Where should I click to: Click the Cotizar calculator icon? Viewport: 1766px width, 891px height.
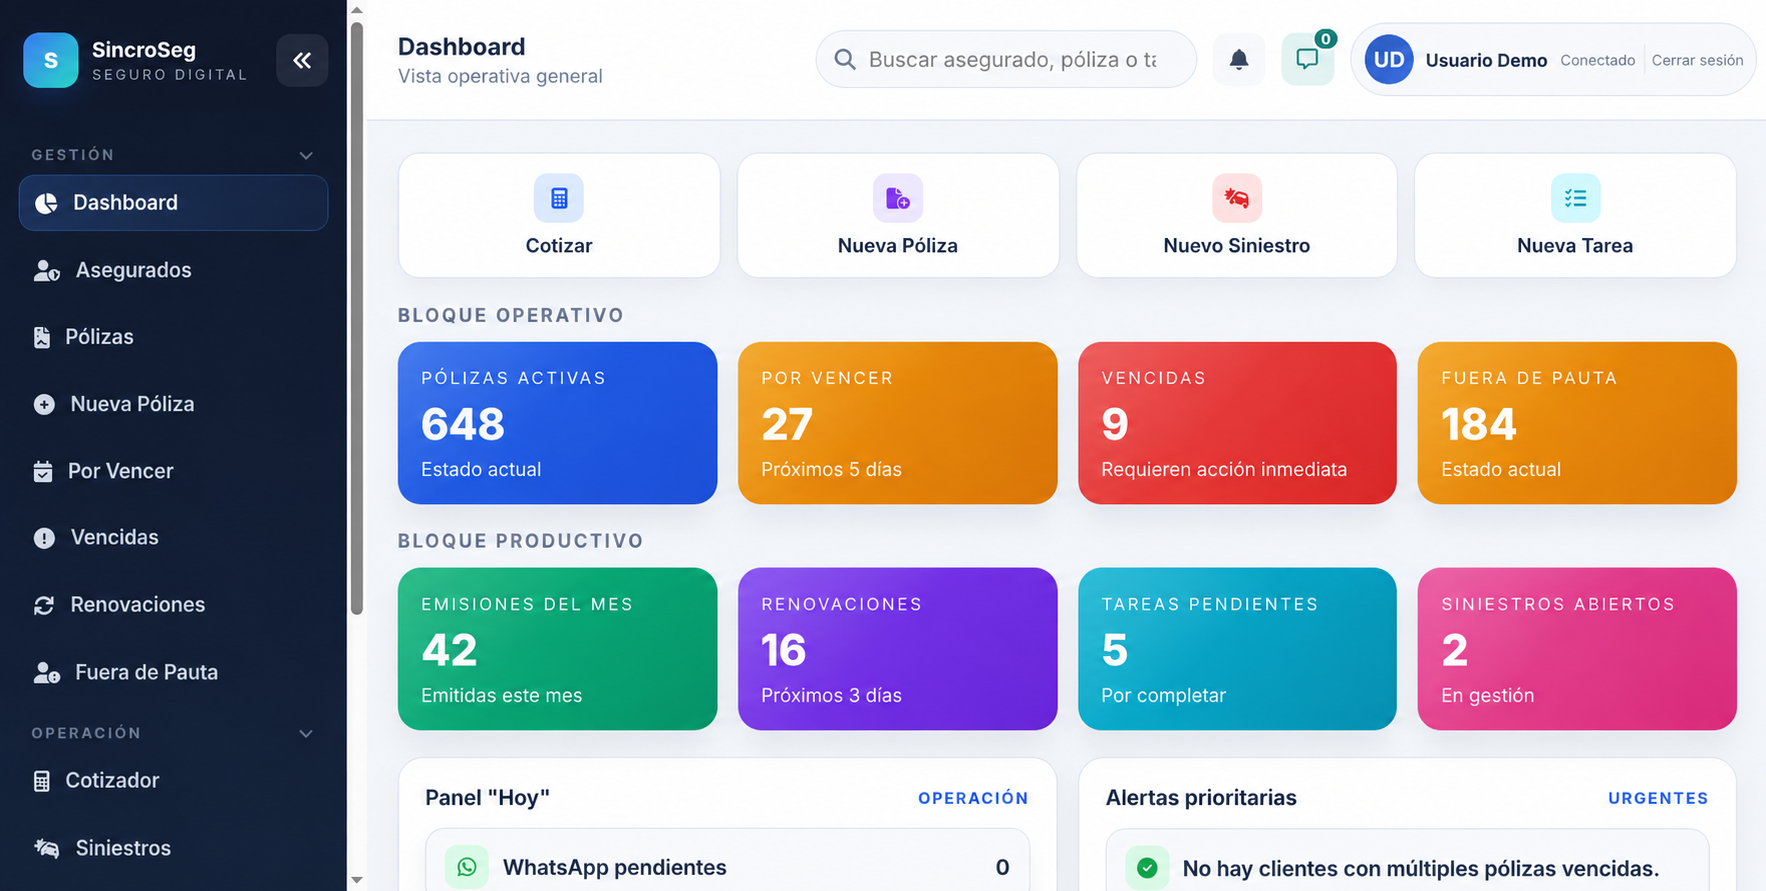559,198
